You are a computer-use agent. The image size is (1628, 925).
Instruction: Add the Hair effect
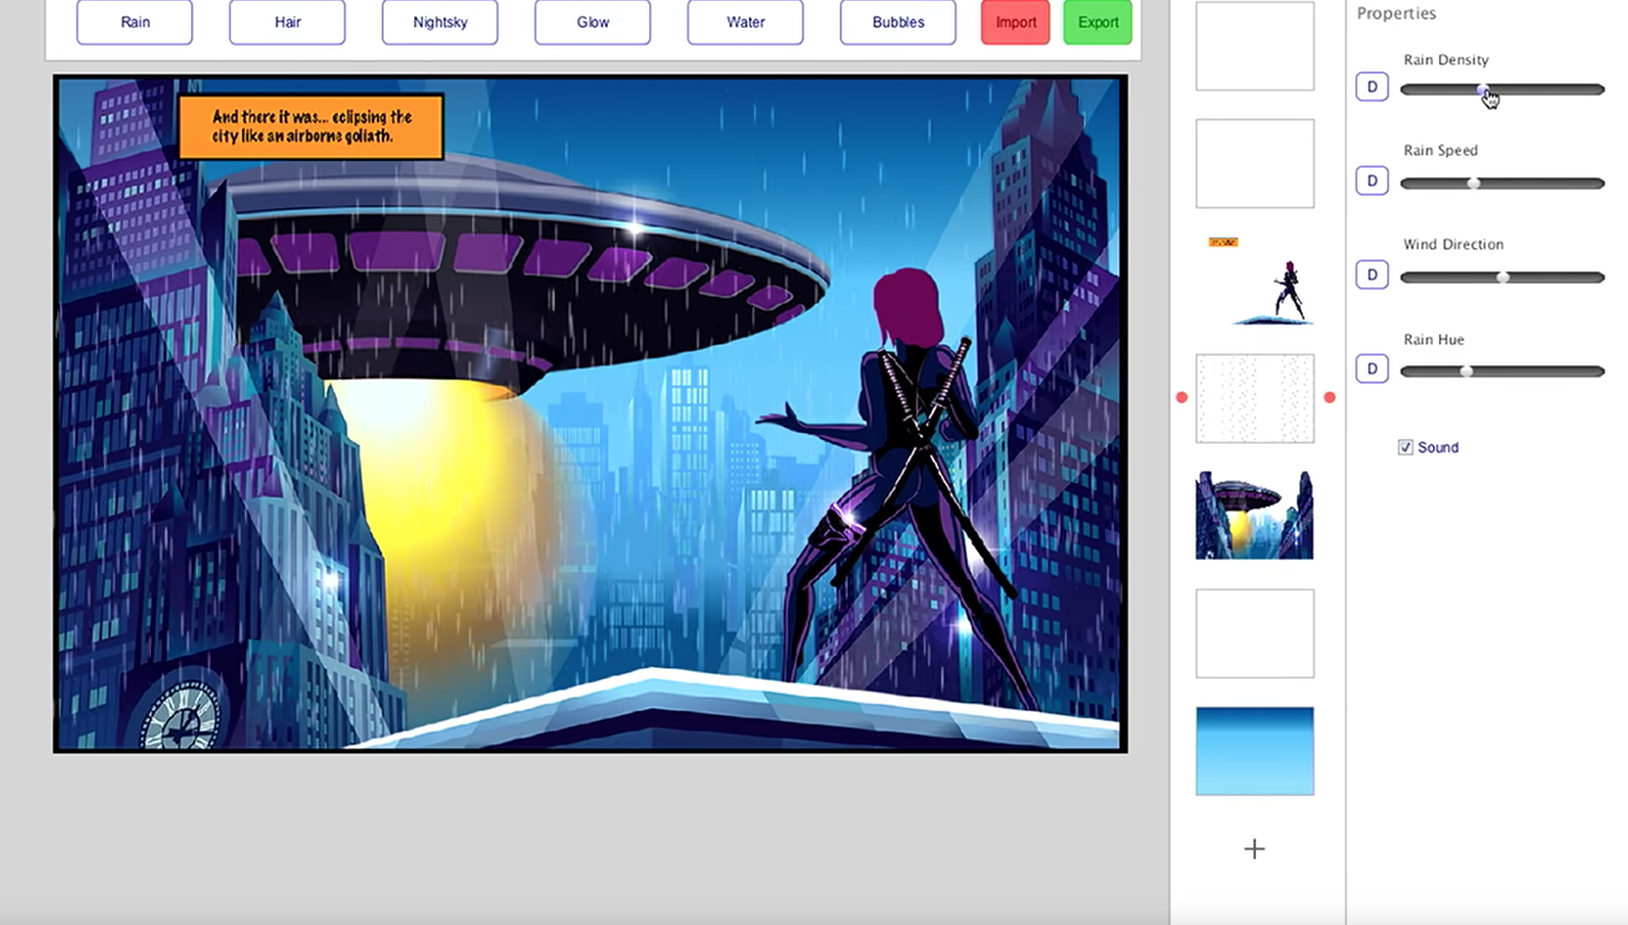287,22
